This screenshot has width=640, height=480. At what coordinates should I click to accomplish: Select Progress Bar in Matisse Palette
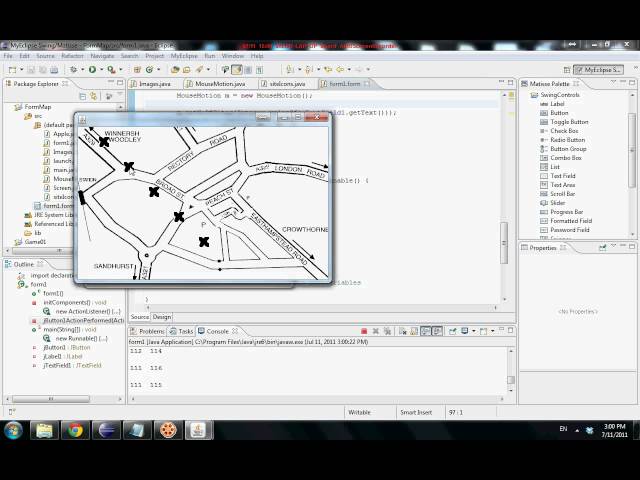[x=562, y=212]
